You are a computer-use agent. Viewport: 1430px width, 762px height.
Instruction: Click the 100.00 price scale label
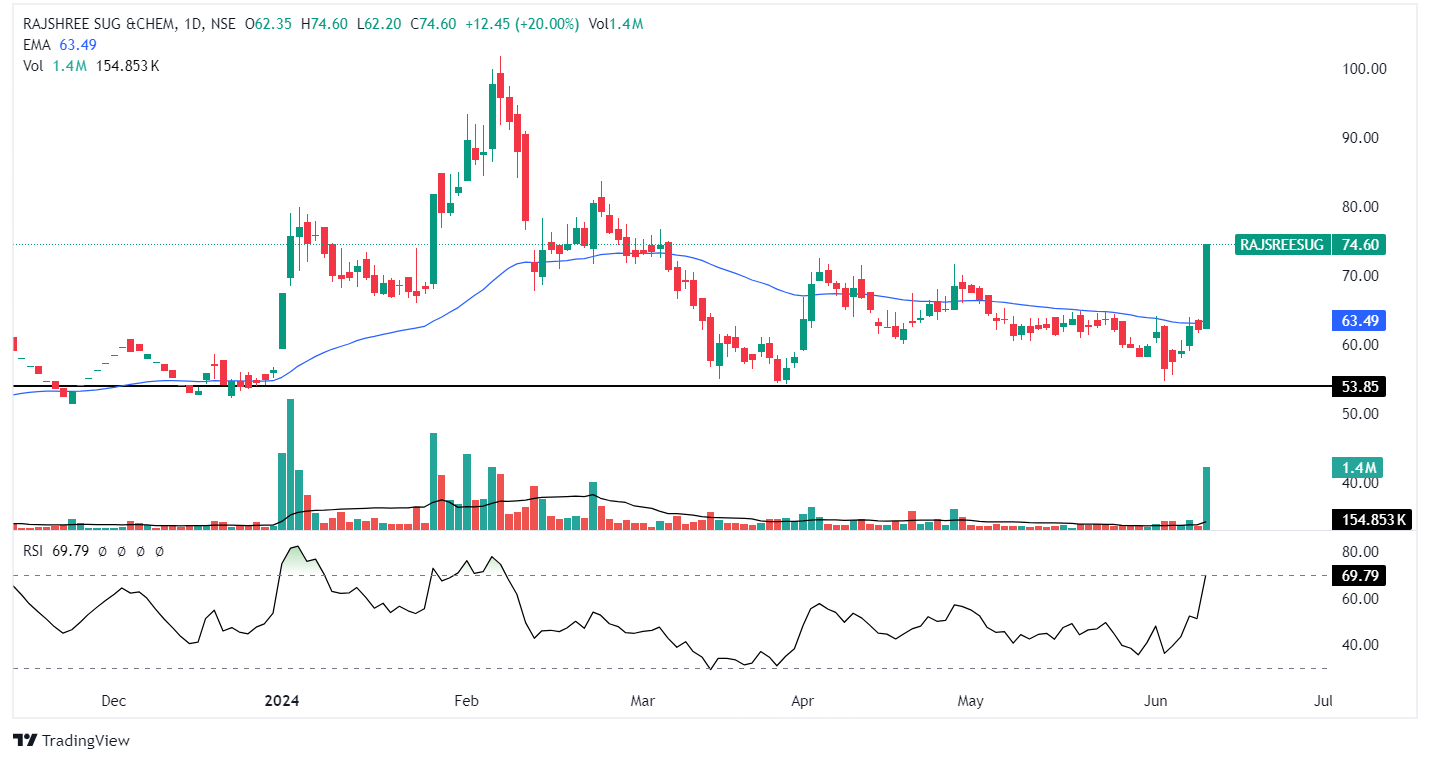(x=1364, y=69)
